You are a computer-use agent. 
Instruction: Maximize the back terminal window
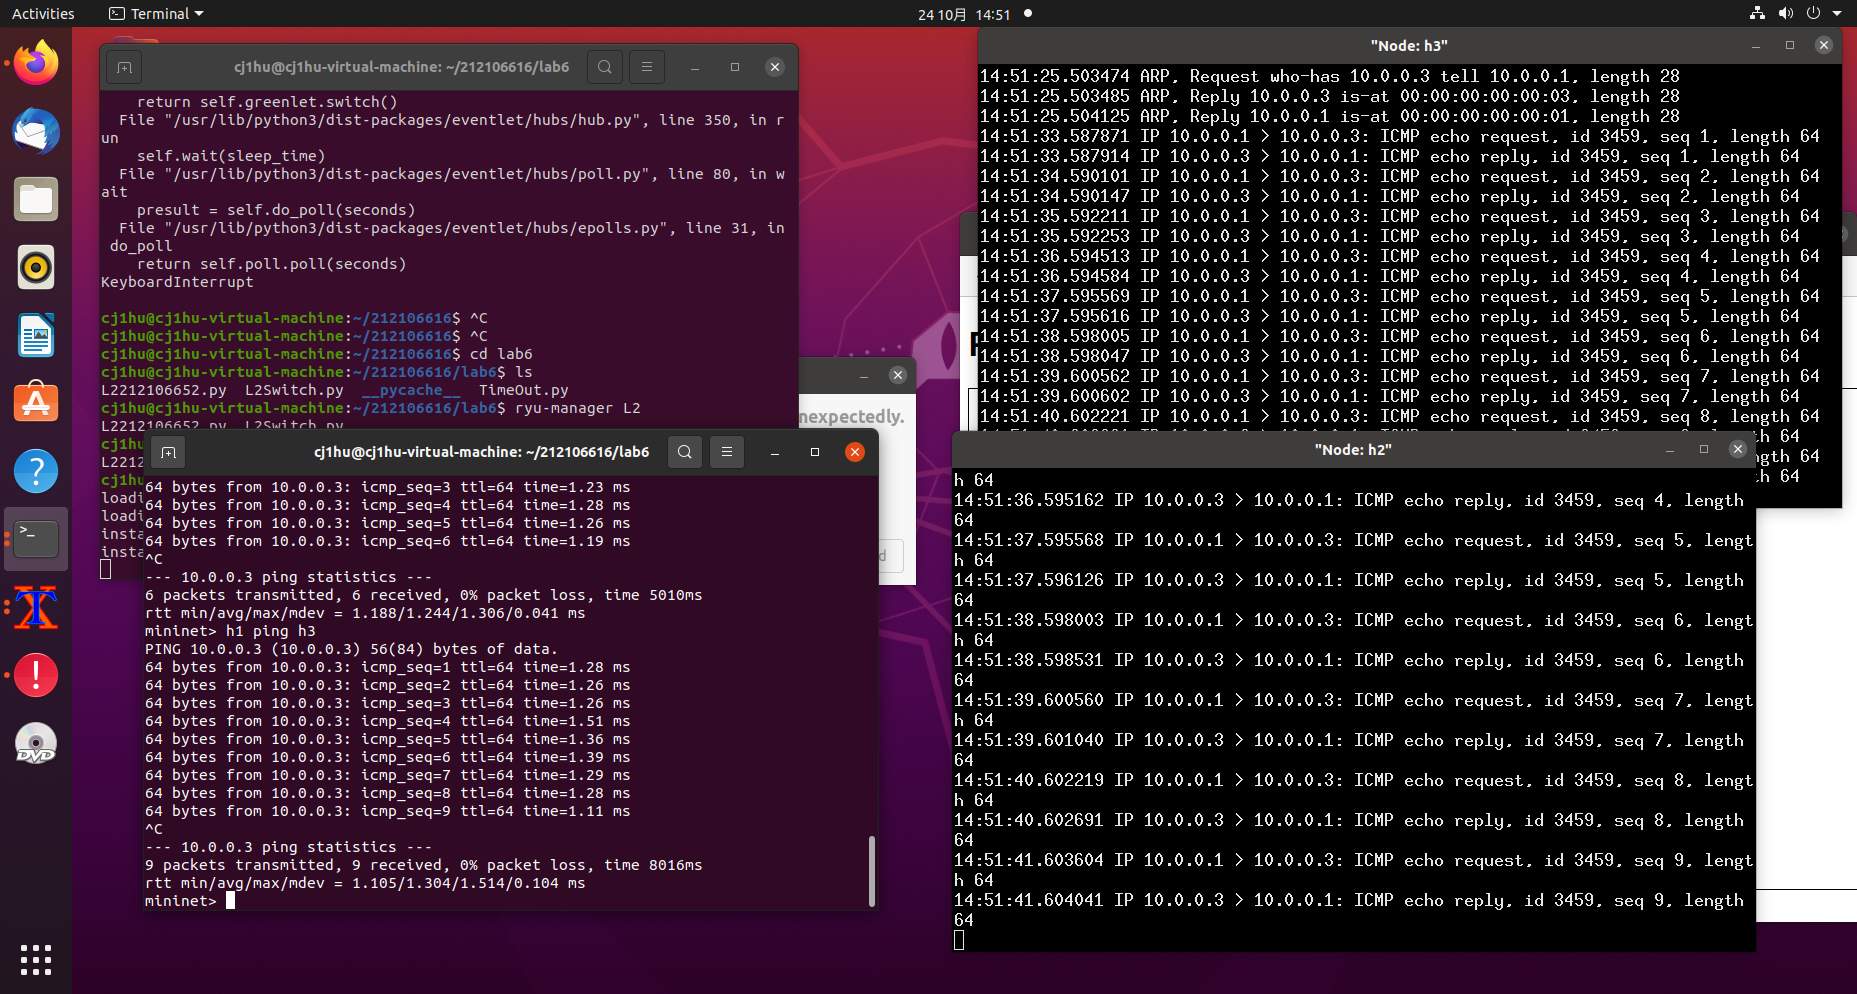735,67
